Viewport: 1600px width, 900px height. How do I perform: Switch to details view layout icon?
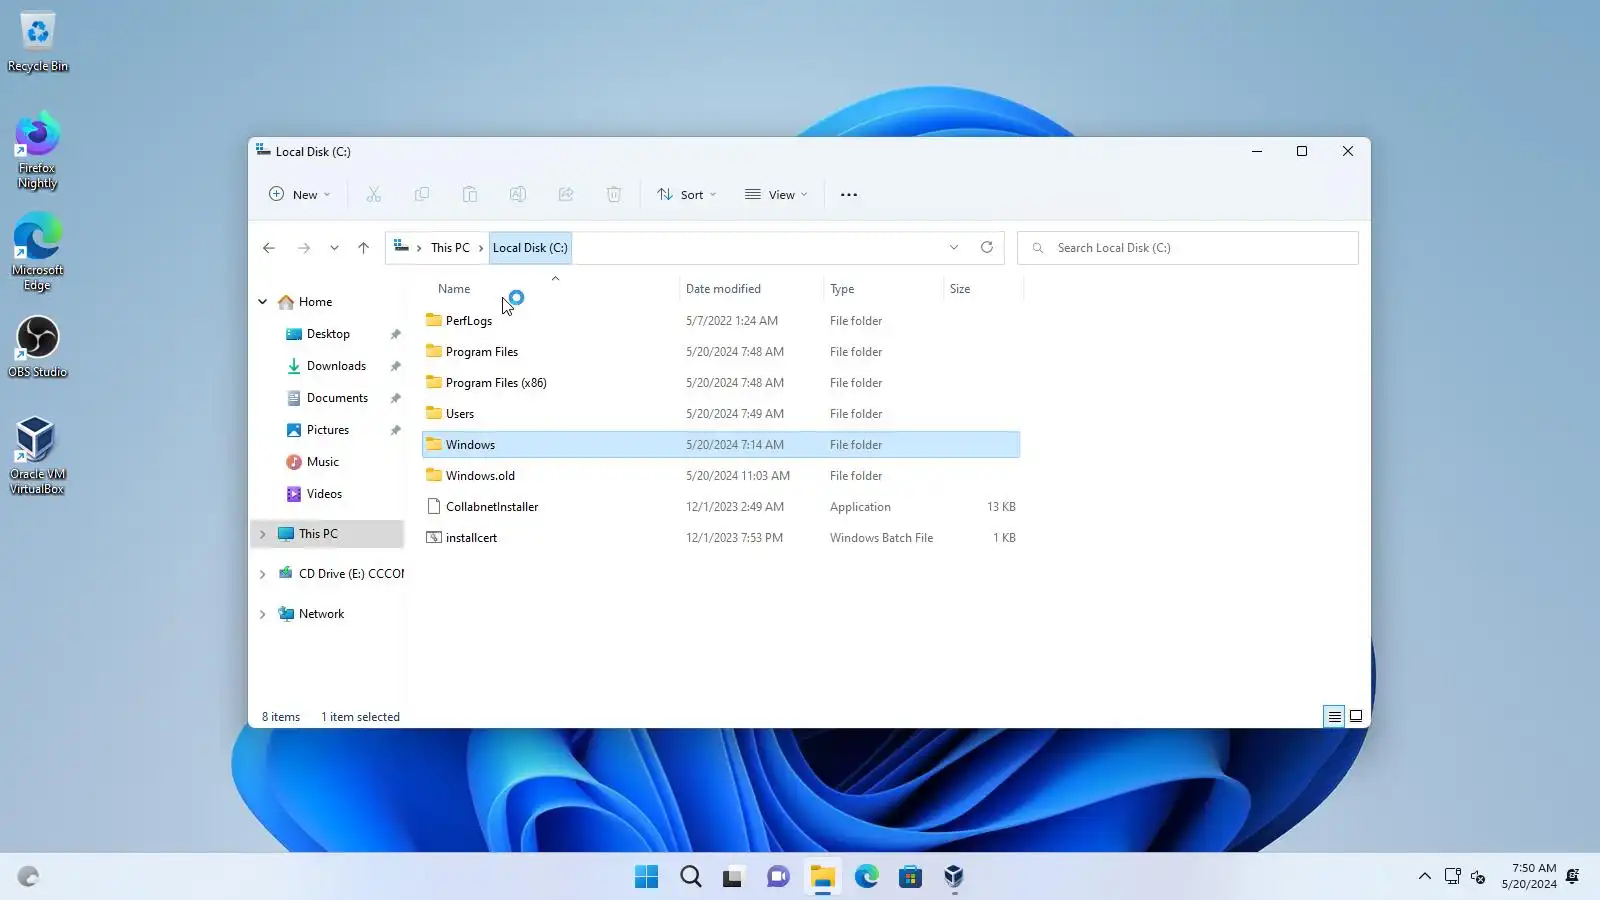coord(1334,716)
